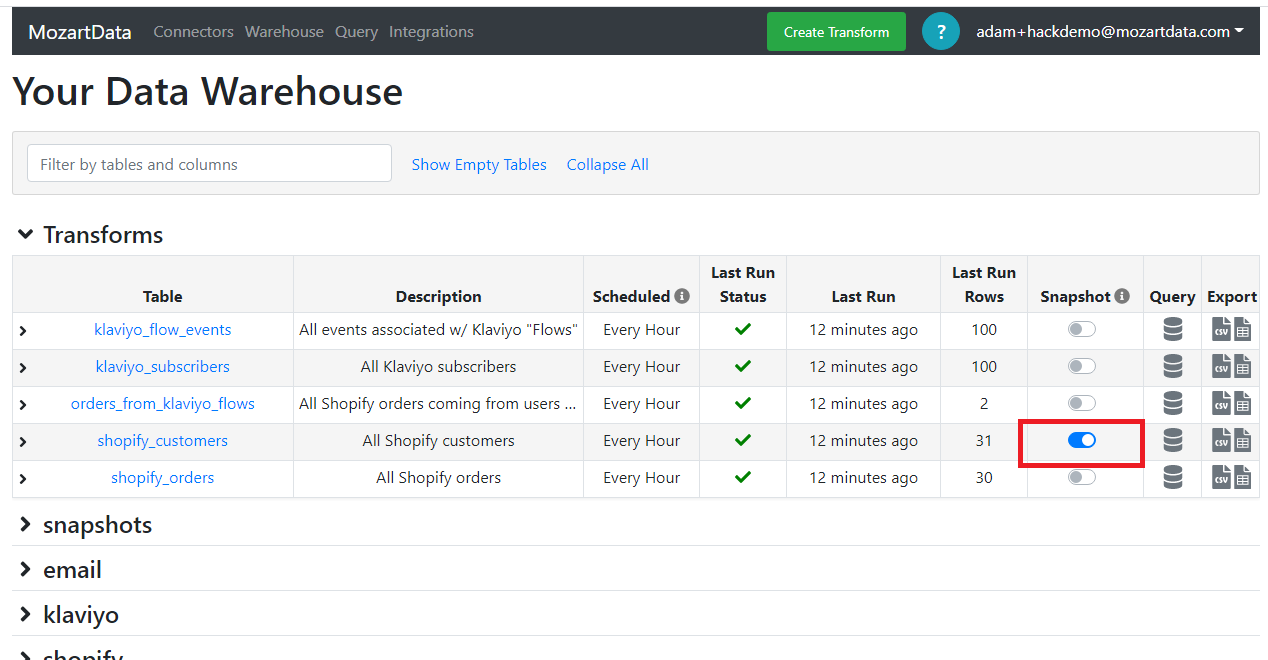Open query for shopify_orders table
Screen dimensions: 1268x660
click(1173, 477)
